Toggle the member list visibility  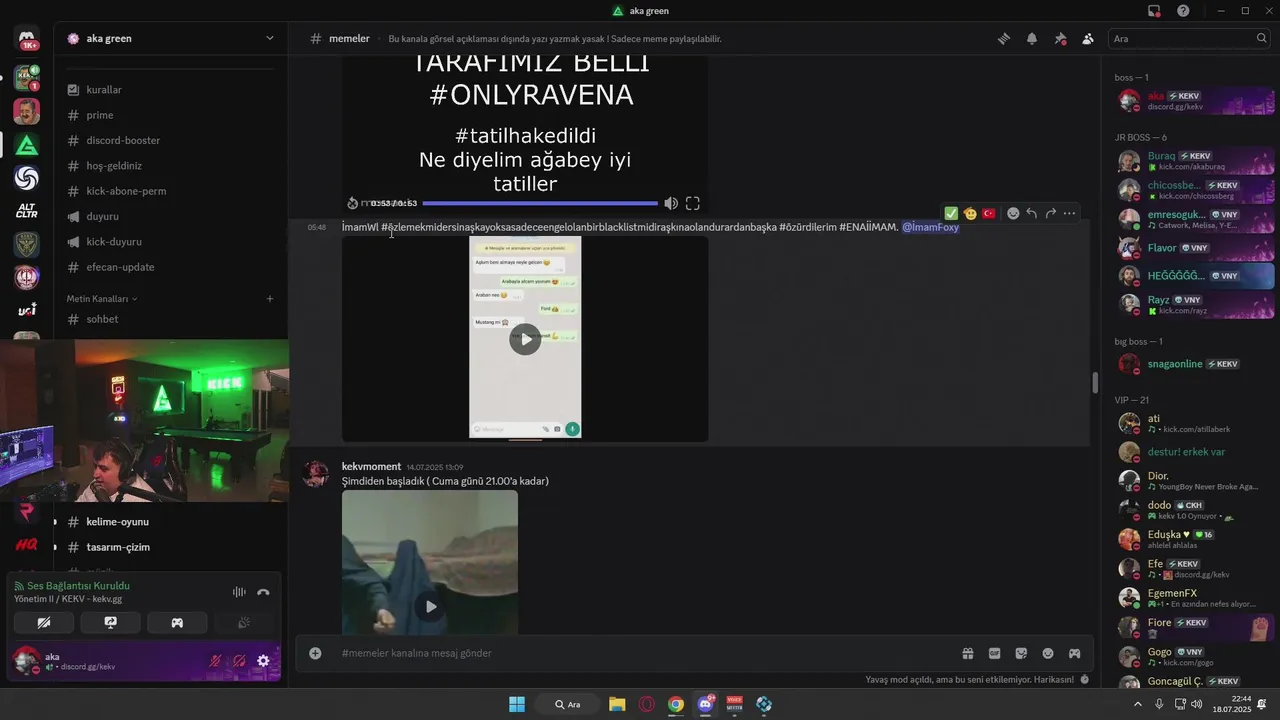(x=1088, y=39)
